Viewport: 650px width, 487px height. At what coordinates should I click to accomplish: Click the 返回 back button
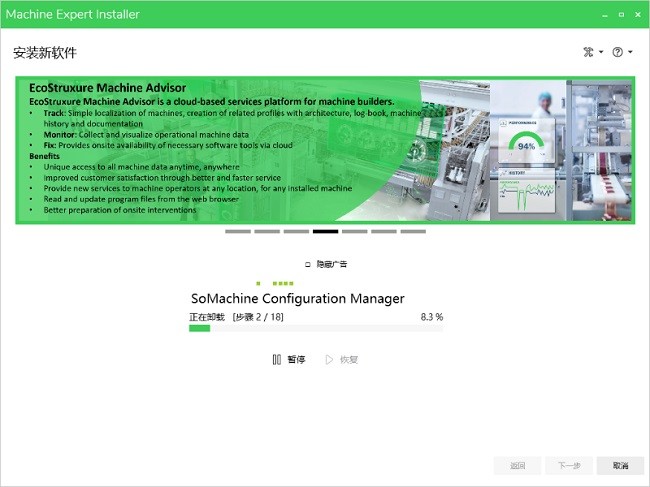517,466
